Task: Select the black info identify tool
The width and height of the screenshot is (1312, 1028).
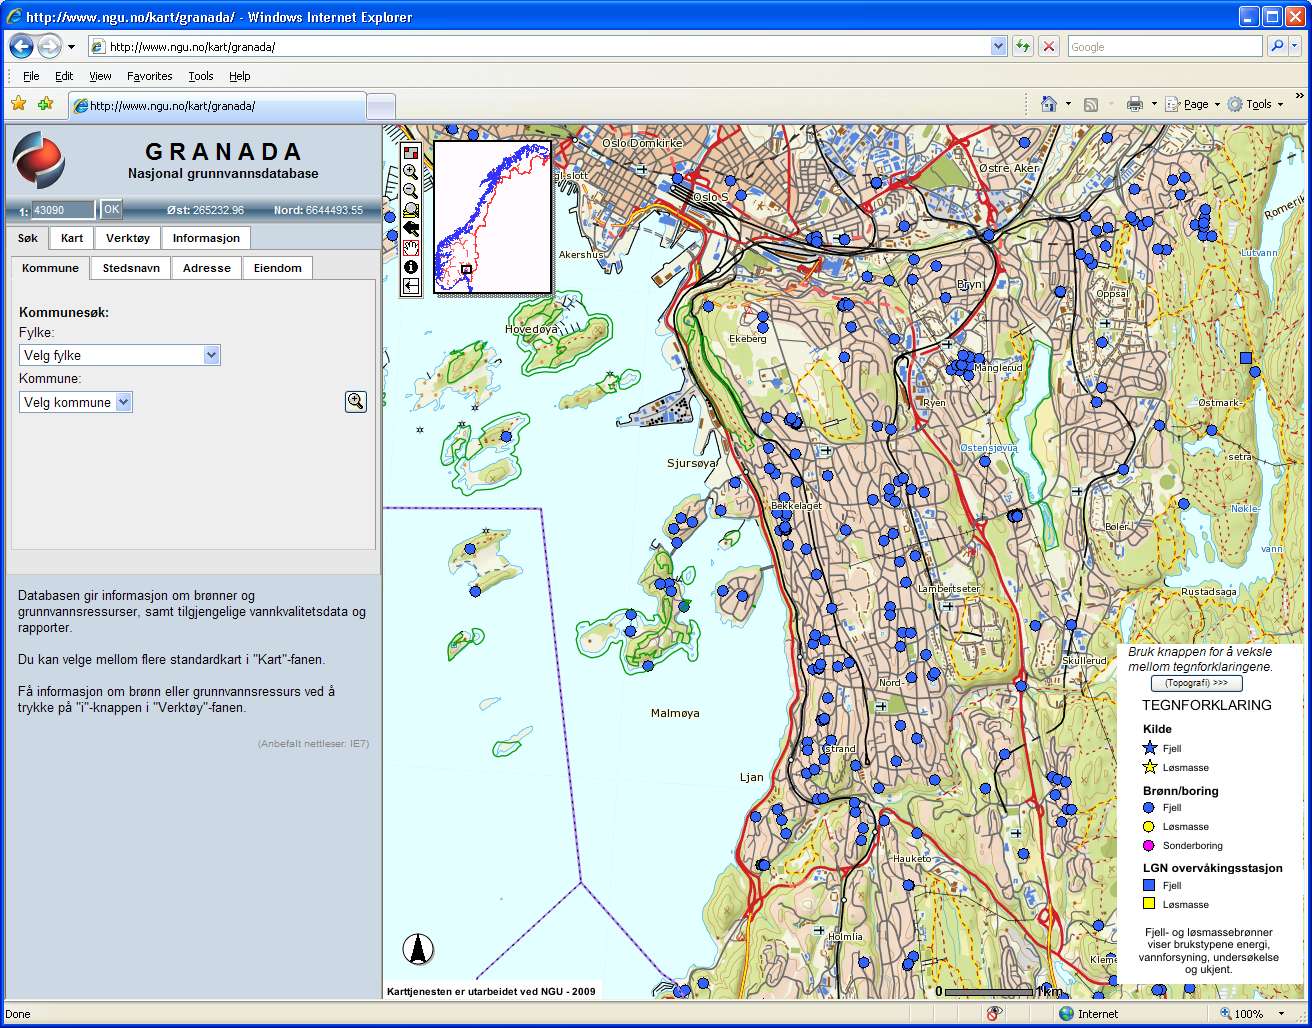Action: coord(410,267)
